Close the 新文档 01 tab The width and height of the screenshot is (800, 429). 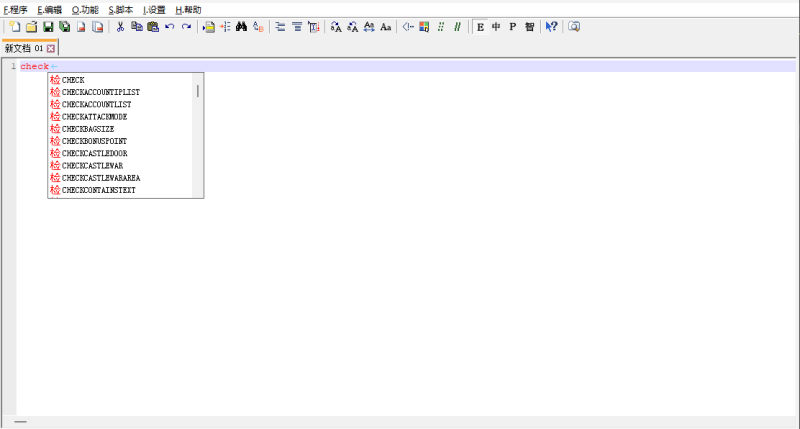[x=51, y=48]
